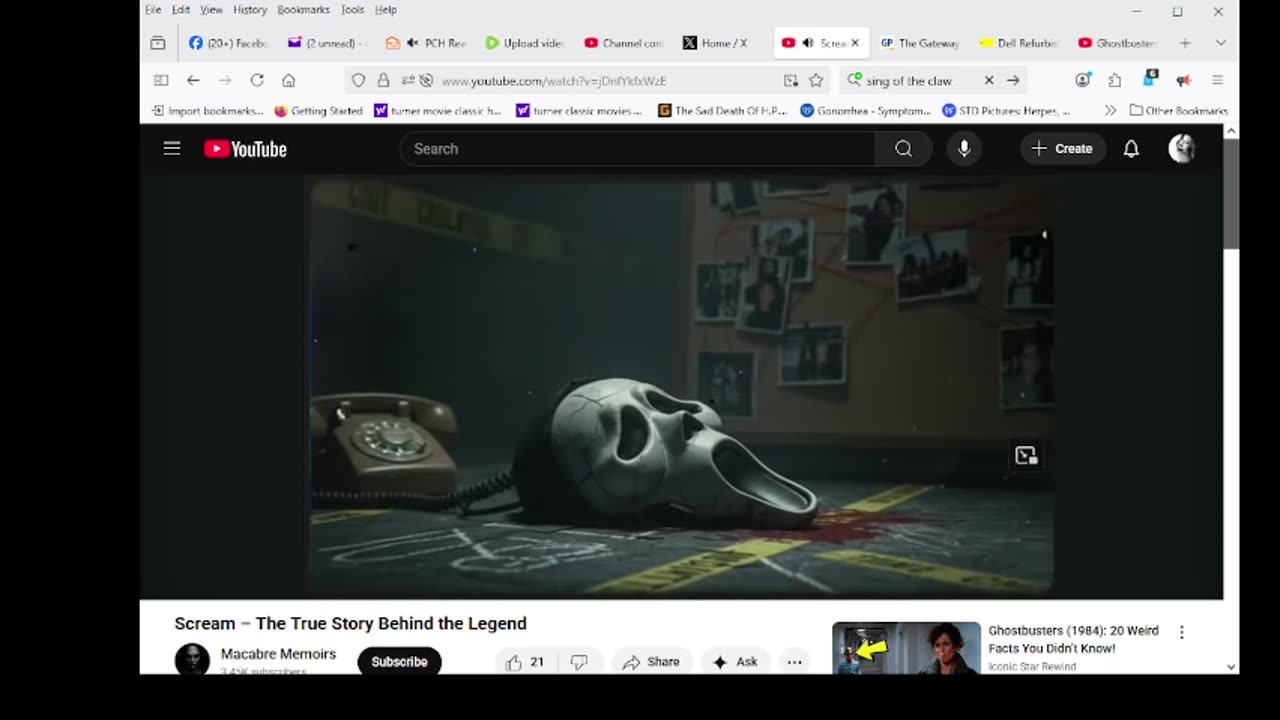The width and height of the screenshot is (1280, 720).
Task: Click the Ask button
Action: click(x=735, y=662)
